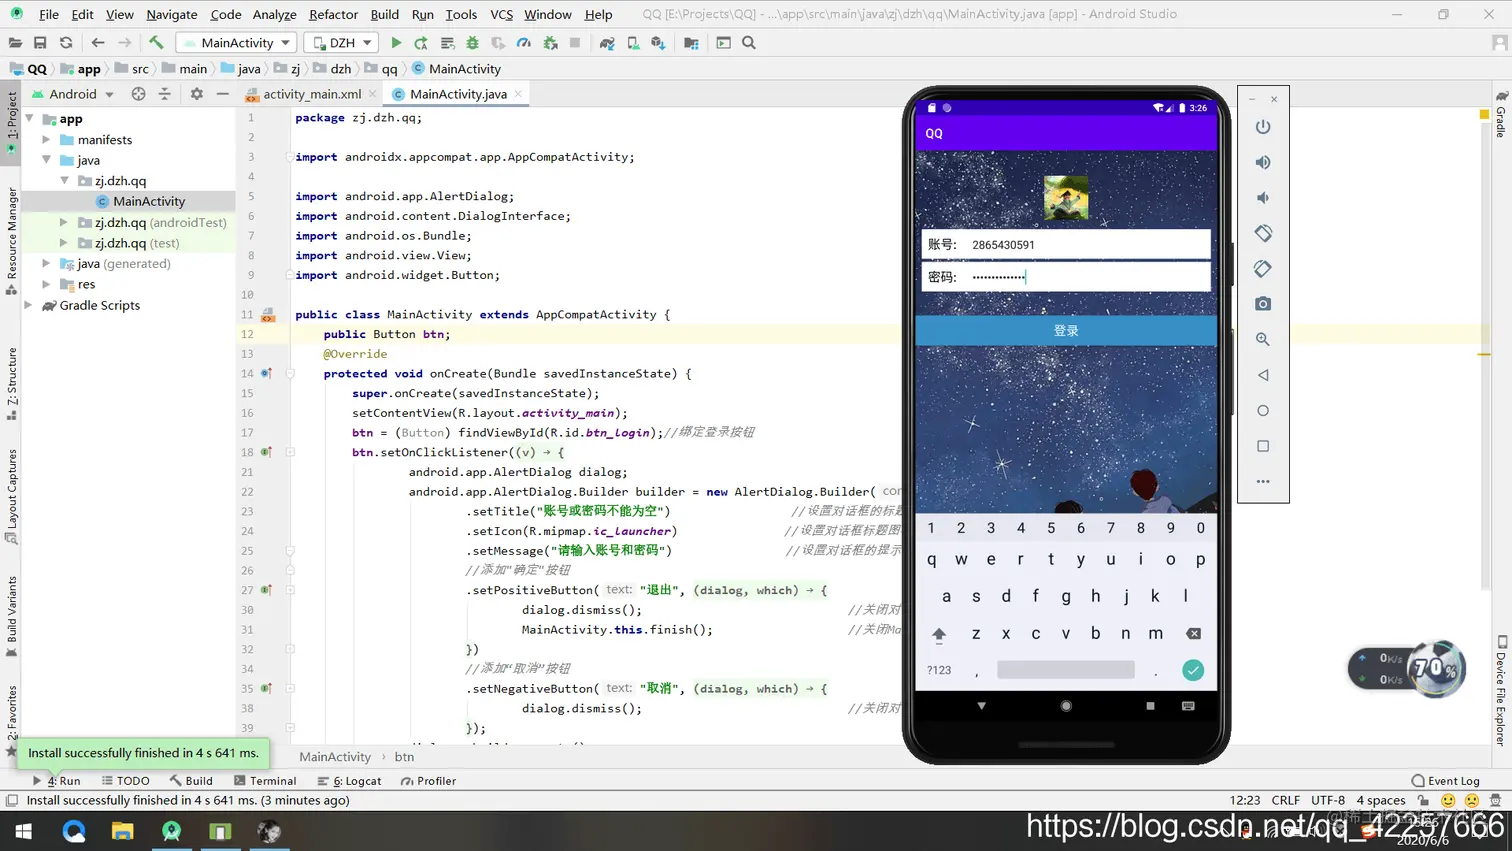
Task: Open the Logcat tool window
Action: 350,781
